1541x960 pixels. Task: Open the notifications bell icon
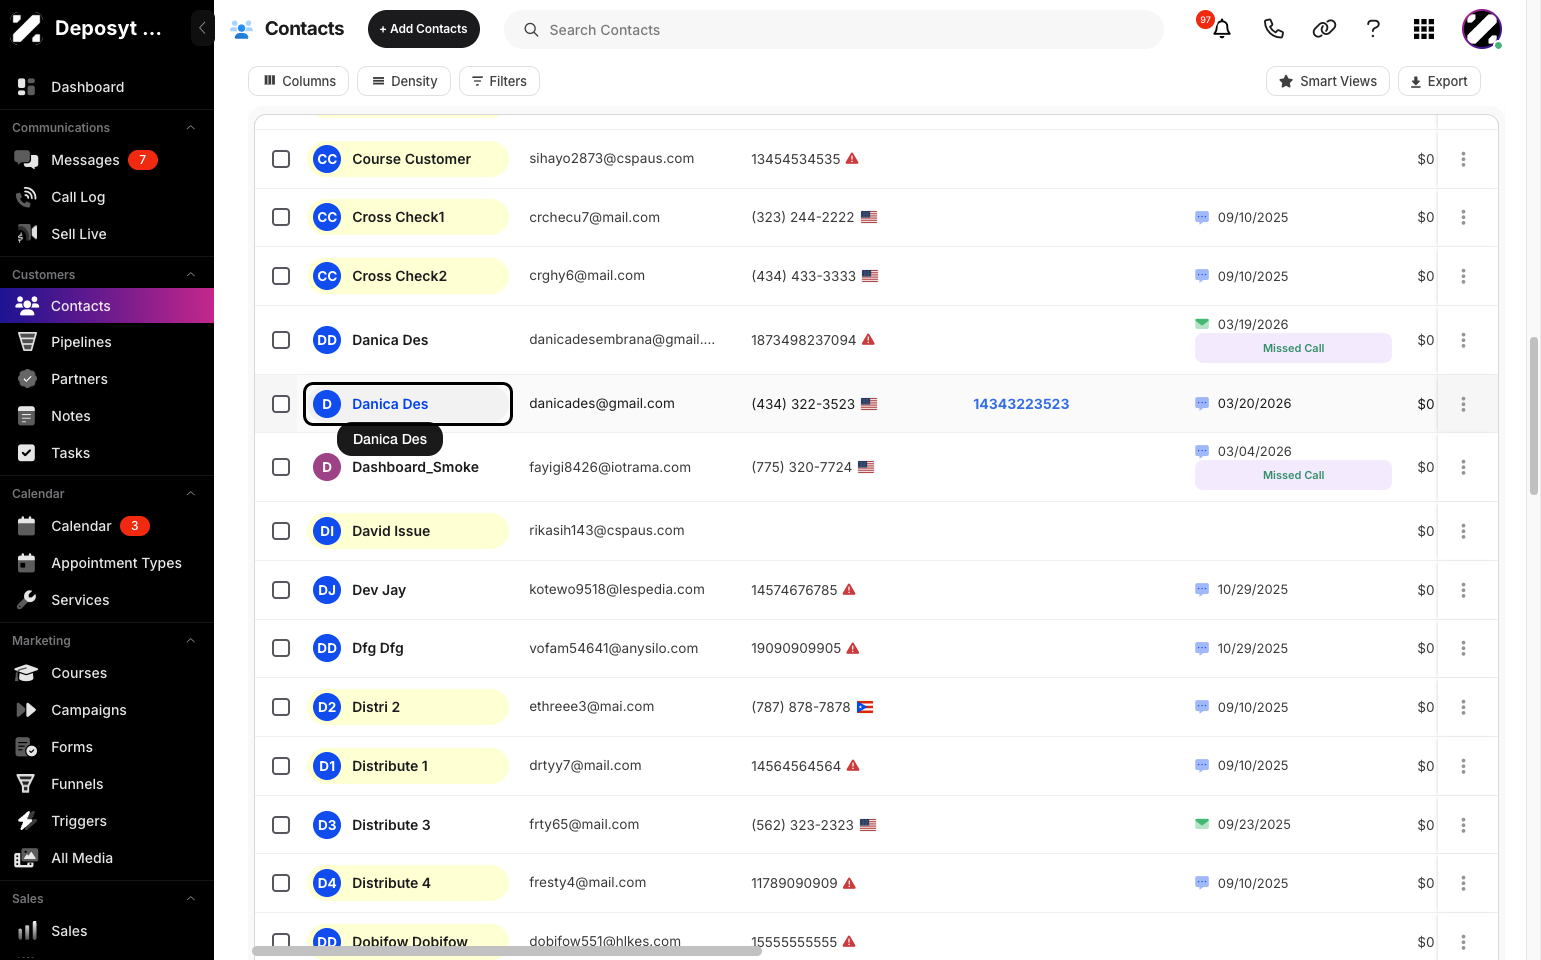tap(1221, 29)
